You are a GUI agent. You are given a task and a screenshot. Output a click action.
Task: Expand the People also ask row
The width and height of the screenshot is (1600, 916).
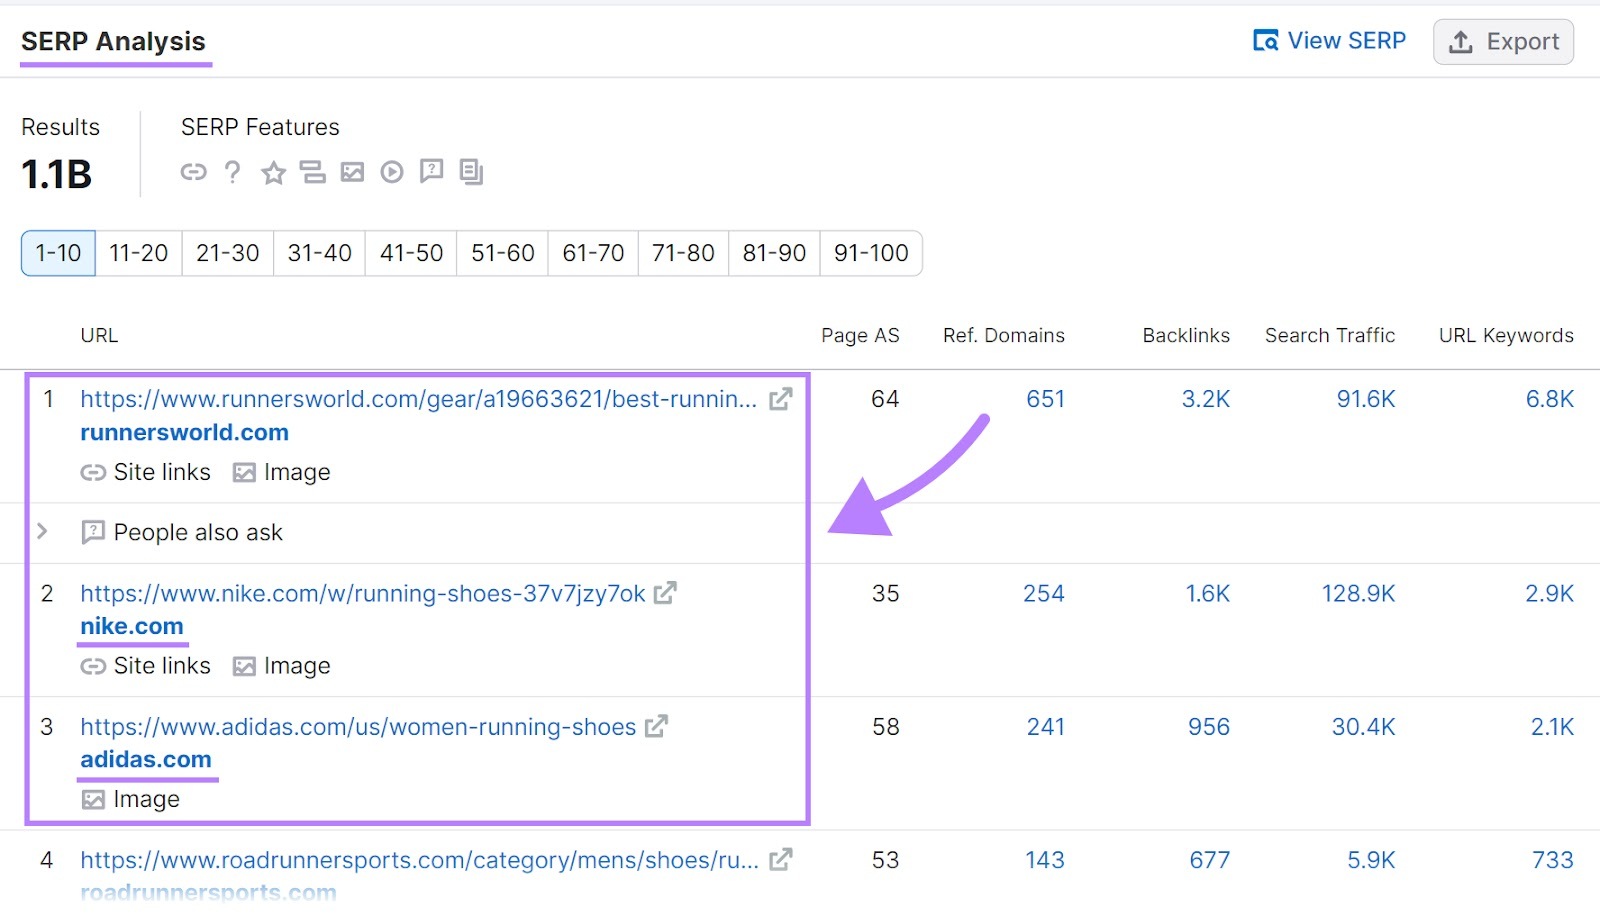(42, 532)
